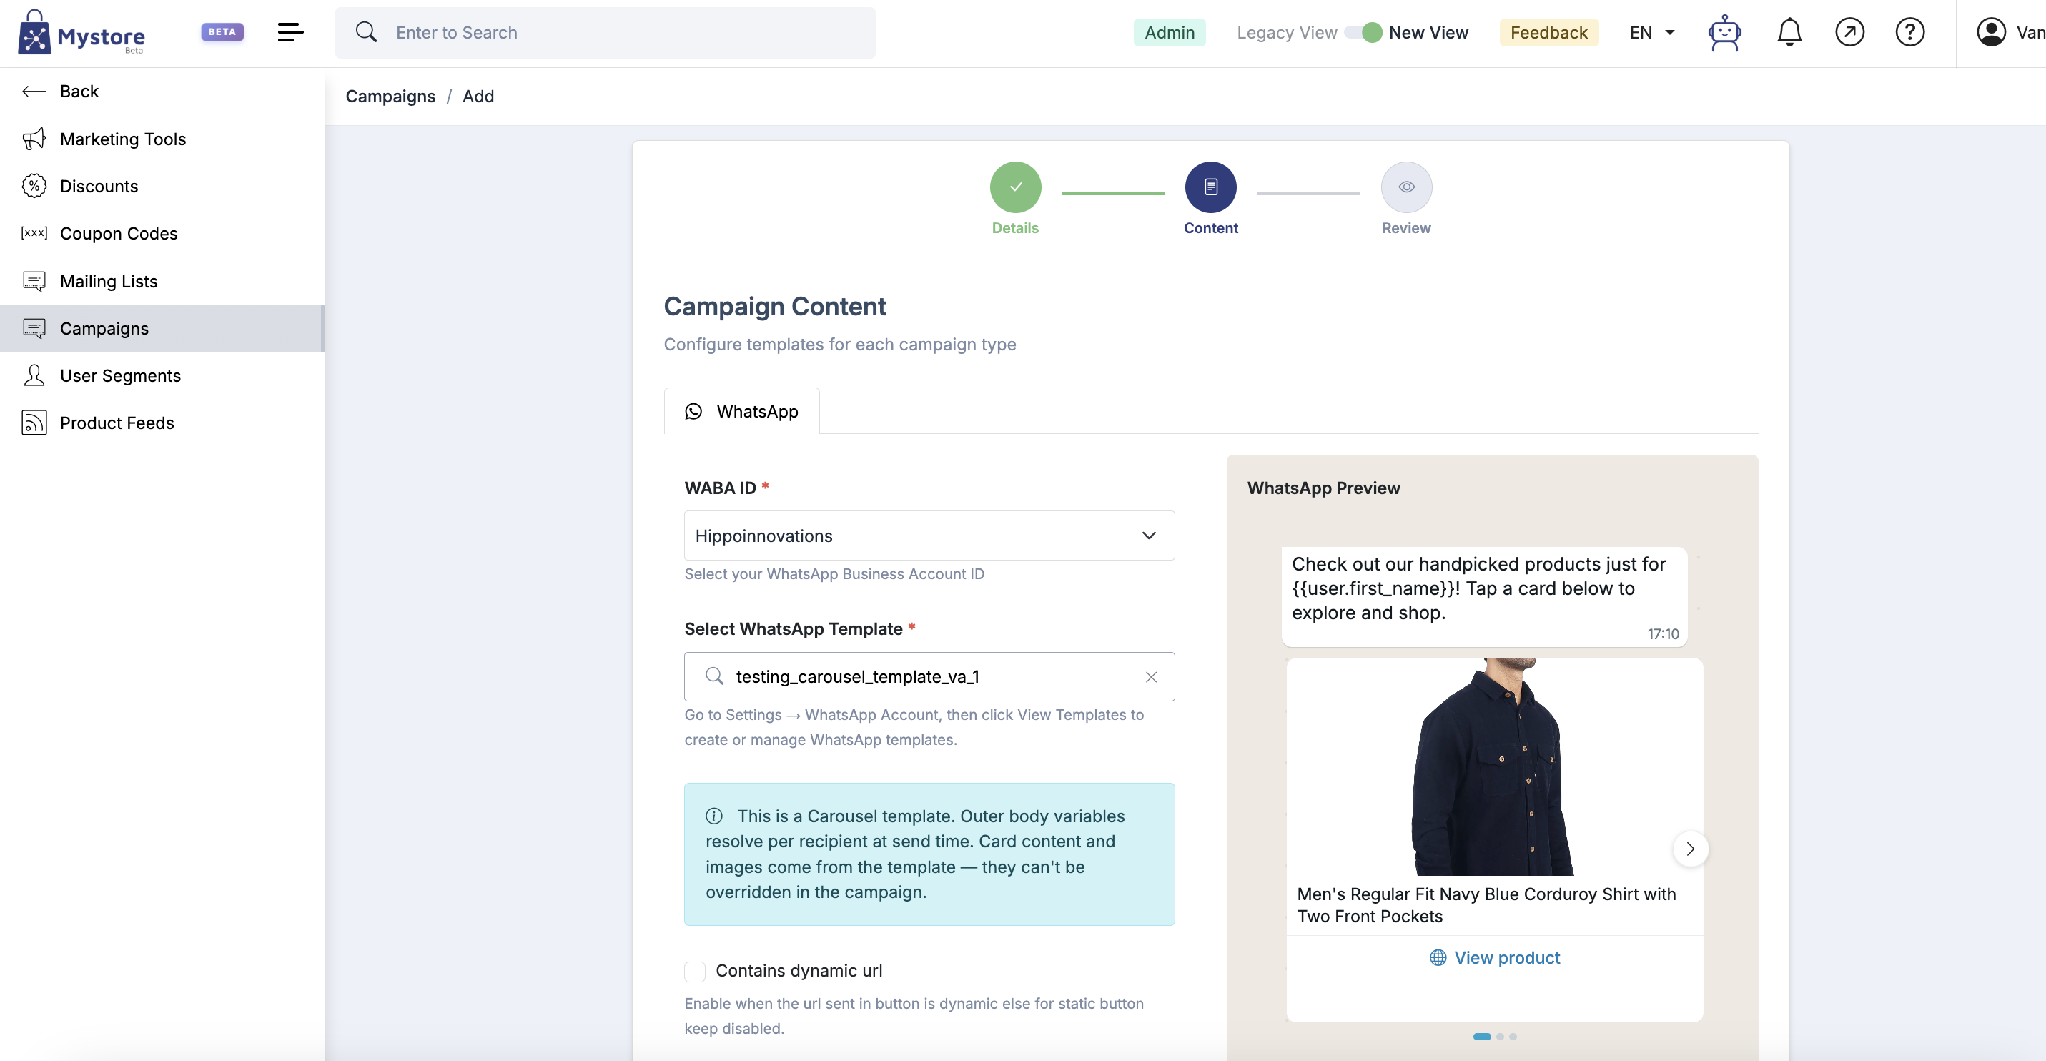Toggle Legacy View / New View switch

pos(1363,33)
